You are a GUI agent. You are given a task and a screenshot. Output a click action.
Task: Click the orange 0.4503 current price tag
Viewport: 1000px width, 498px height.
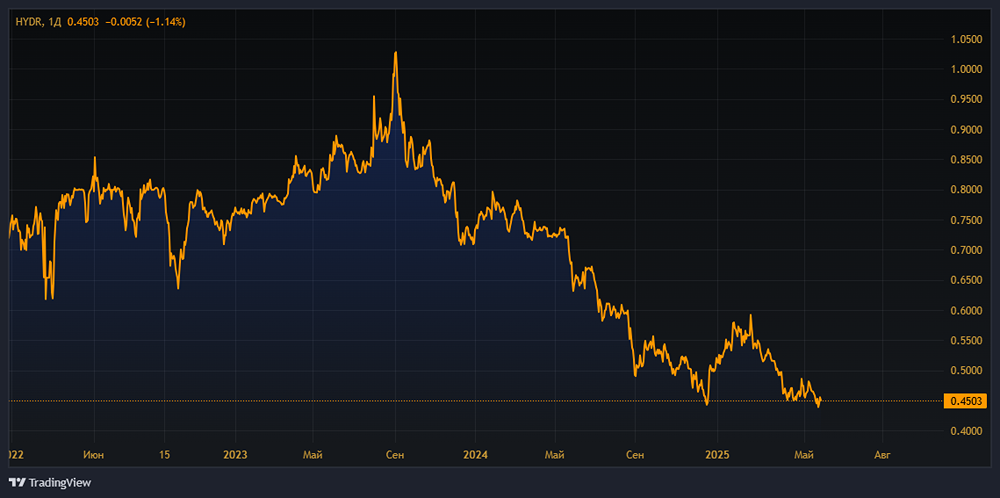point(964,401)
